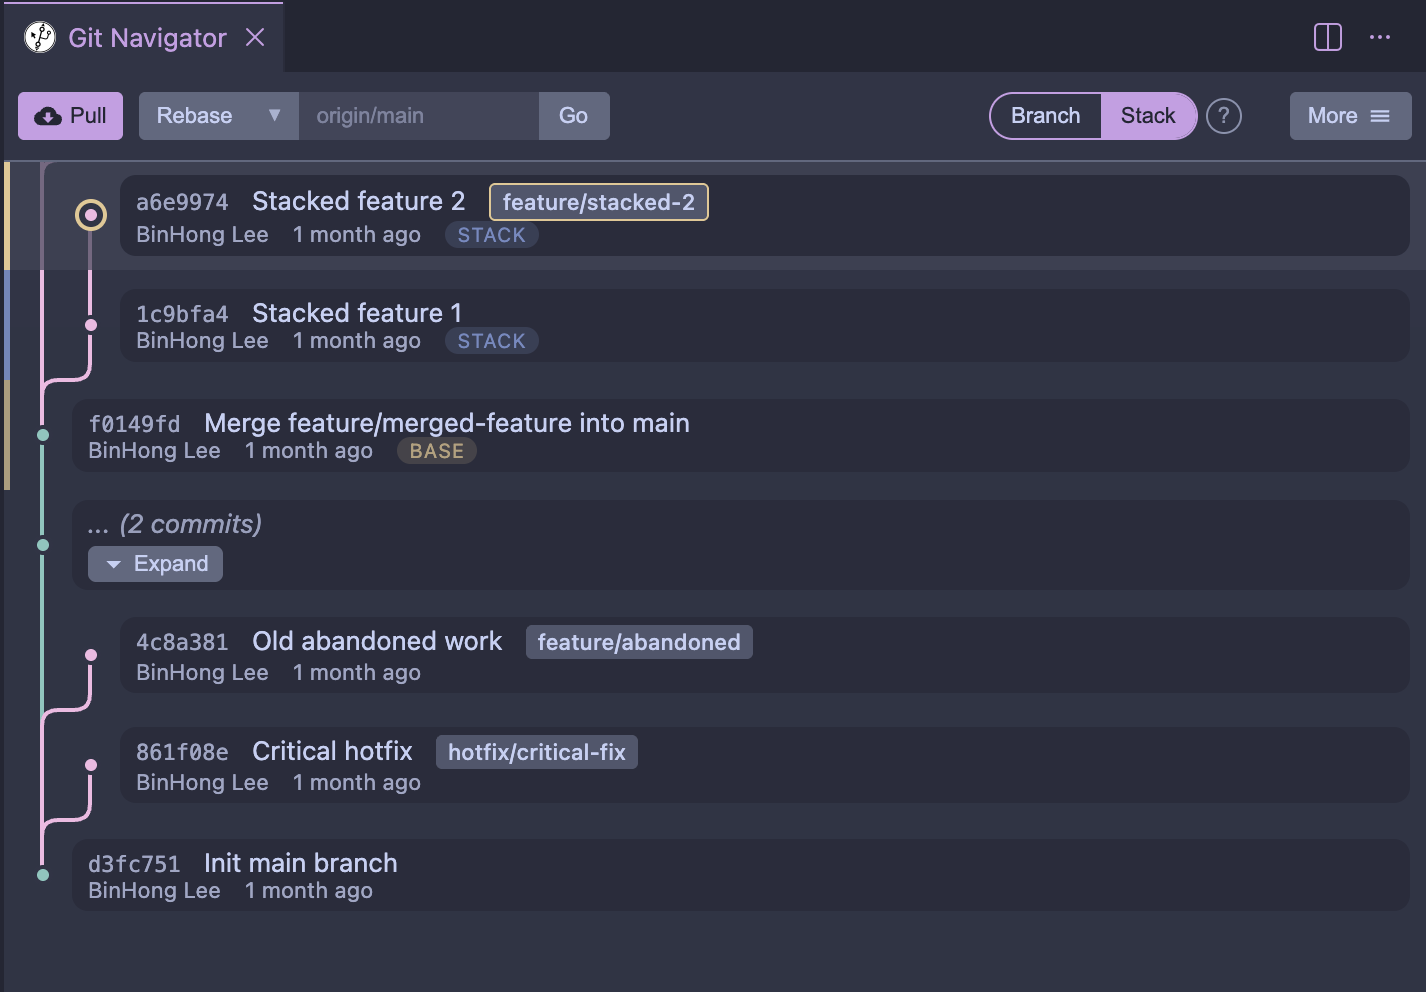Screen dimensions: 1426x992
Task: Click the yellow branch color strip on the left edge
Action: tap(7, 214)
